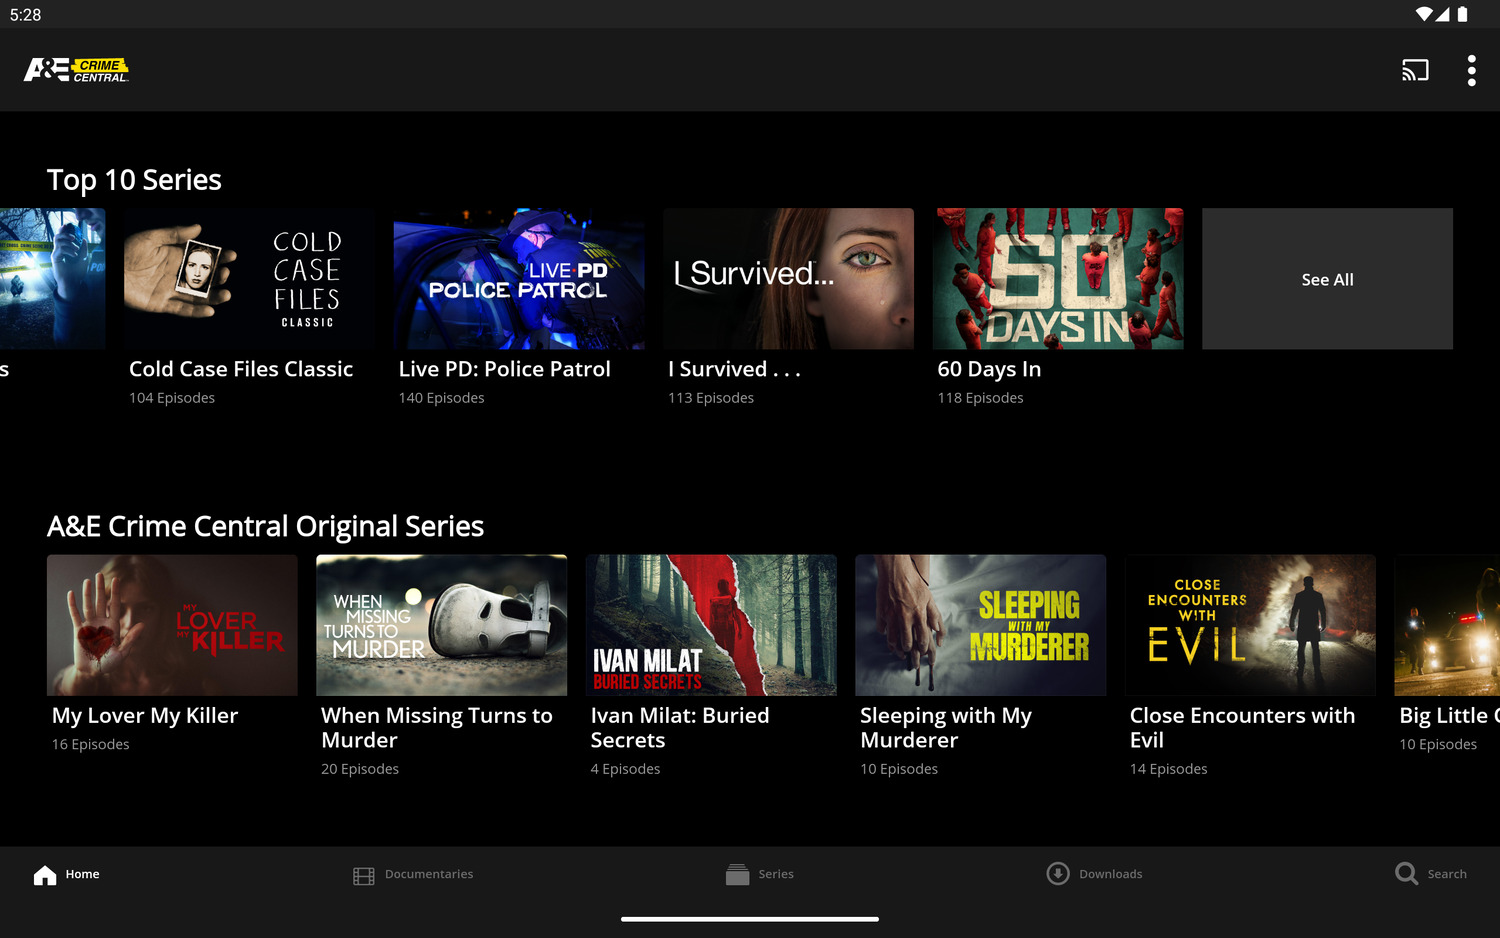The height and width of the screenshot is (938, 1500).
Task: Tap the 16 Episodes text
Action: pyautogui.click(x=91, y=745)
